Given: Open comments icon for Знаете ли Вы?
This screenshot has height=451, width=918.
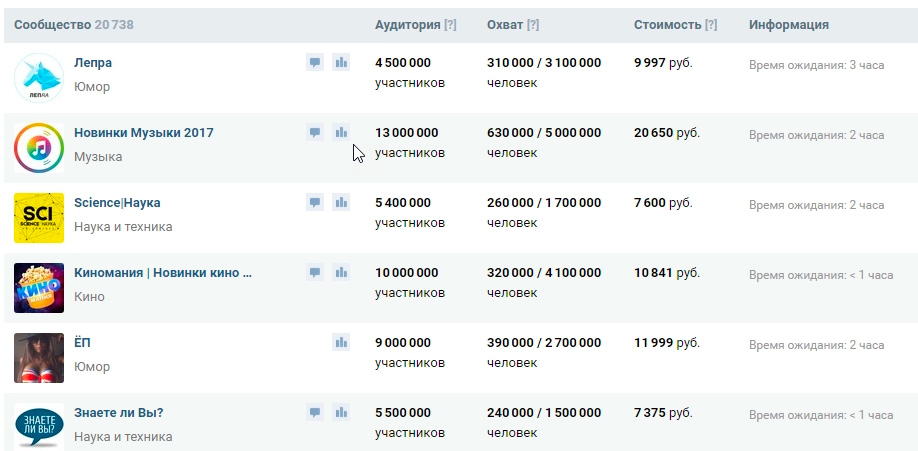Looking at the screenshot, I should coord(315,412).
